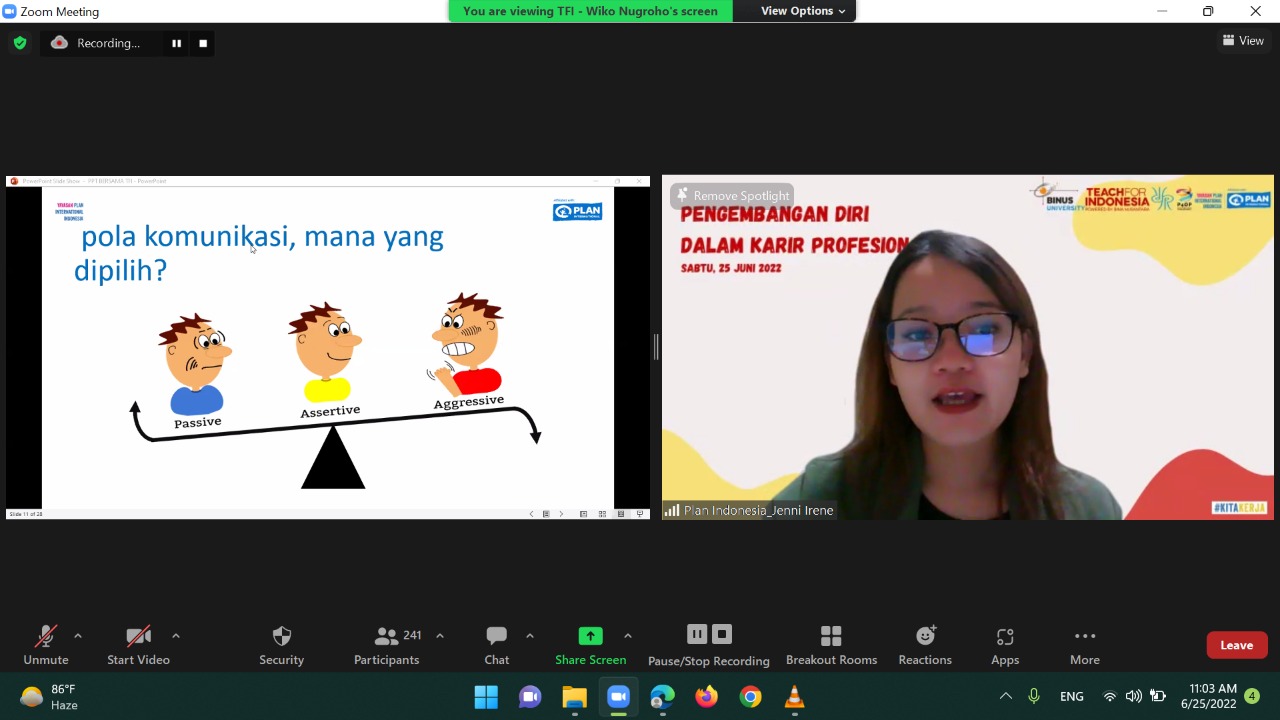Image resolution: width=1280 pixels, height=720 pixels.
Task: Open the Chat panel
Action: tap(497, 637)
